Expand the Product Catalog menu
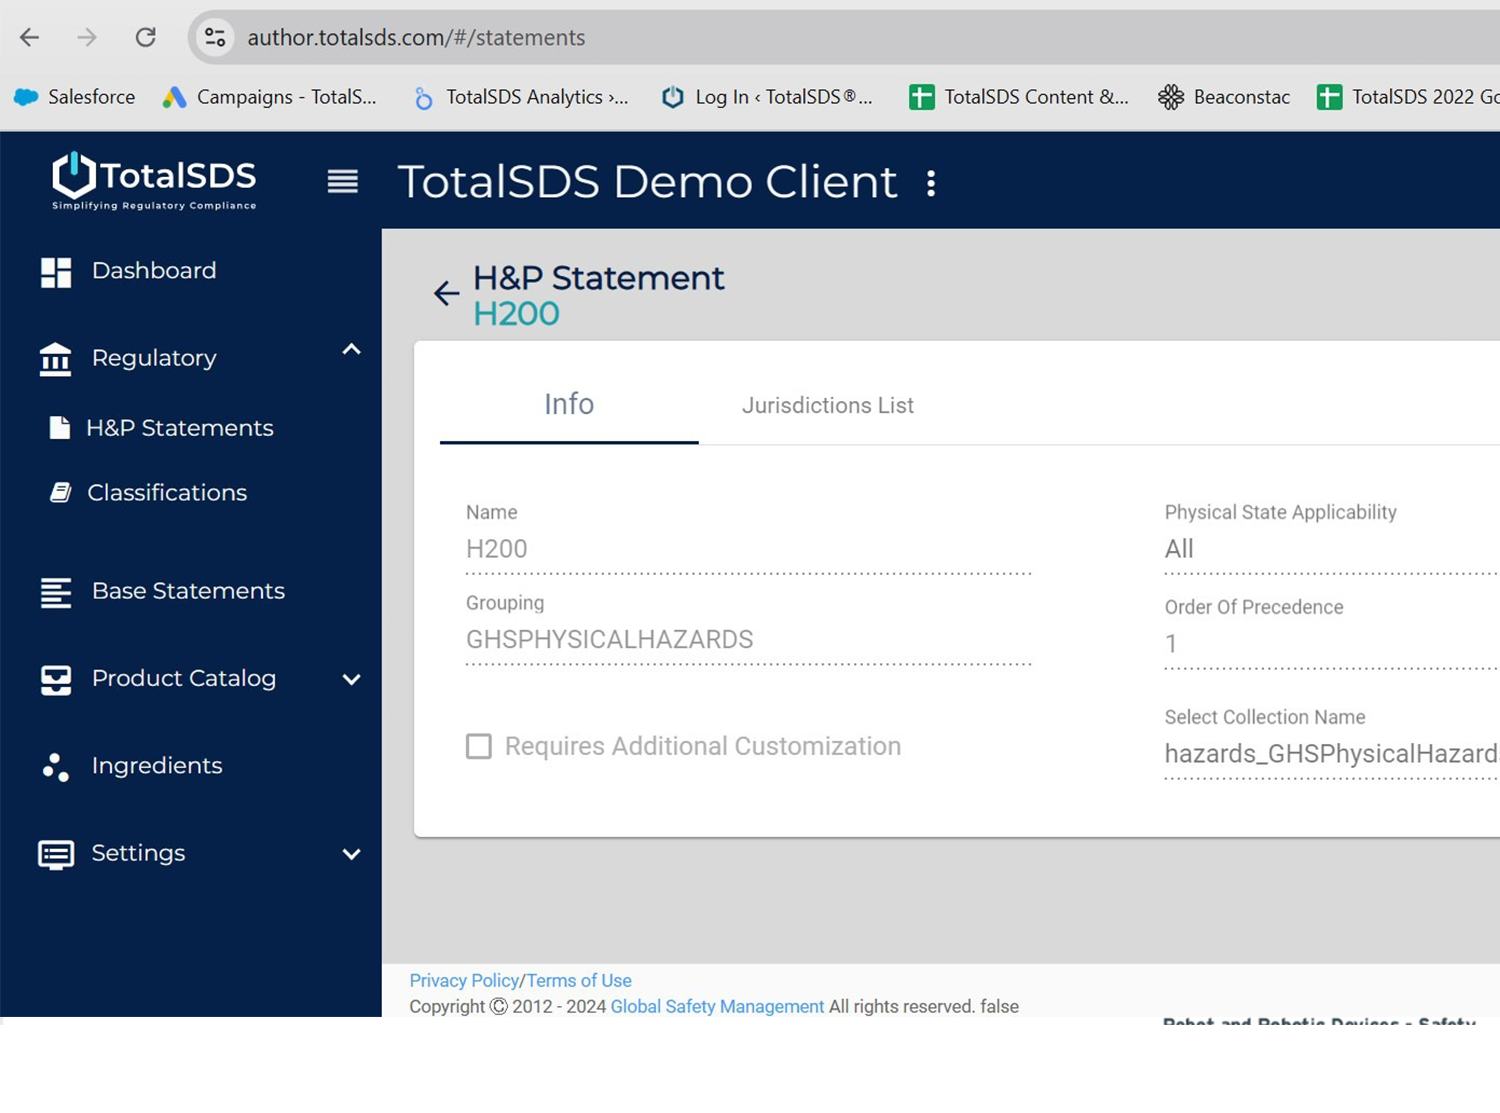The height and width of the screenshot is (1113, 1500). click(x=351, y=680)
